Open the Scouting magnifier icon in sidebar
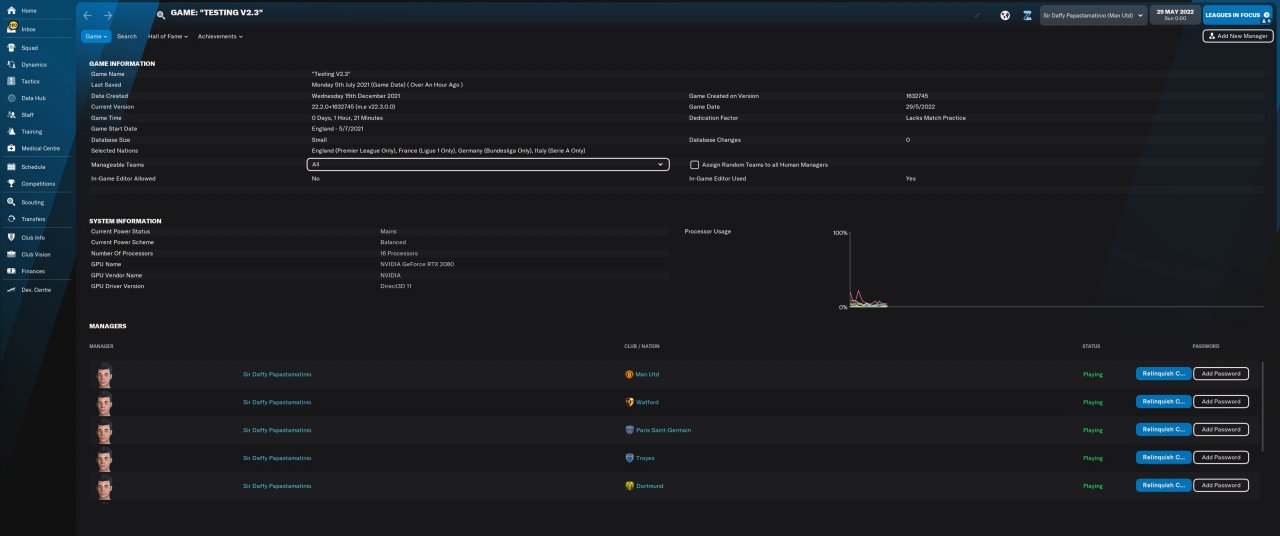Screen dimensions: 1280x536 click(11, 202)
